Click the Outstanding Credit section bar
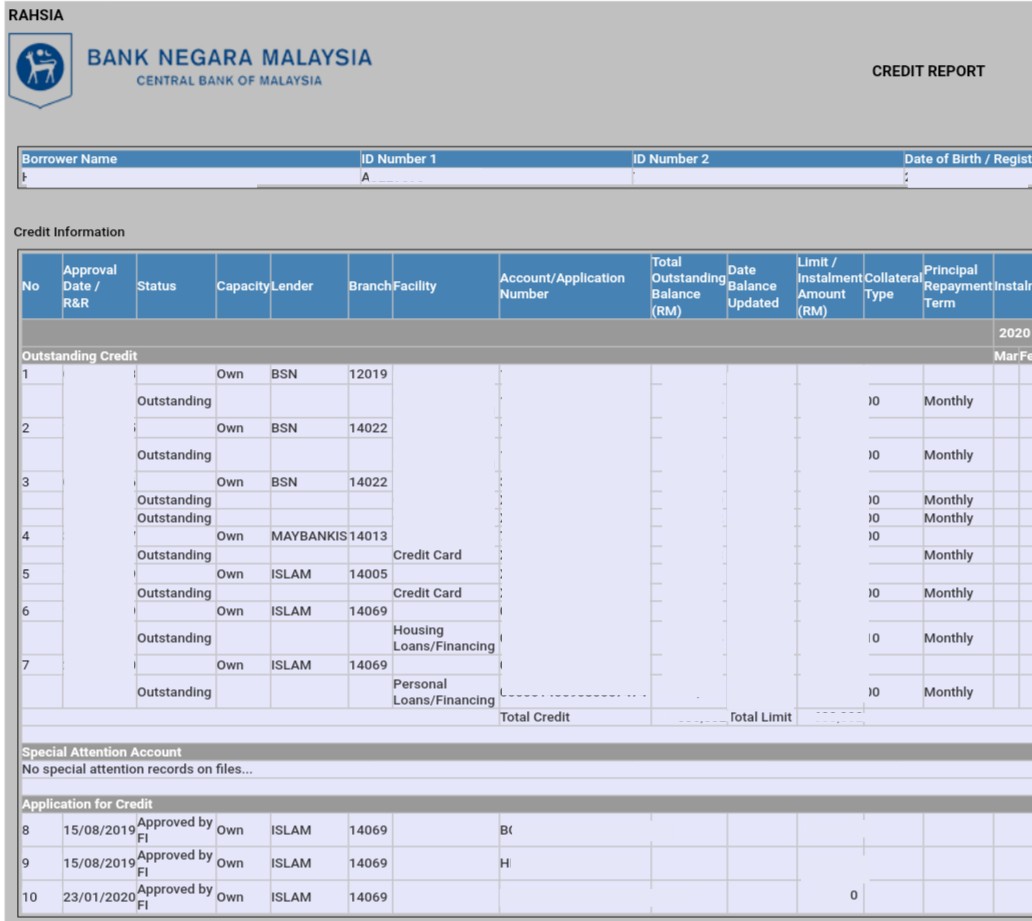The image size is (1032, 921). [x=80, y=356]
